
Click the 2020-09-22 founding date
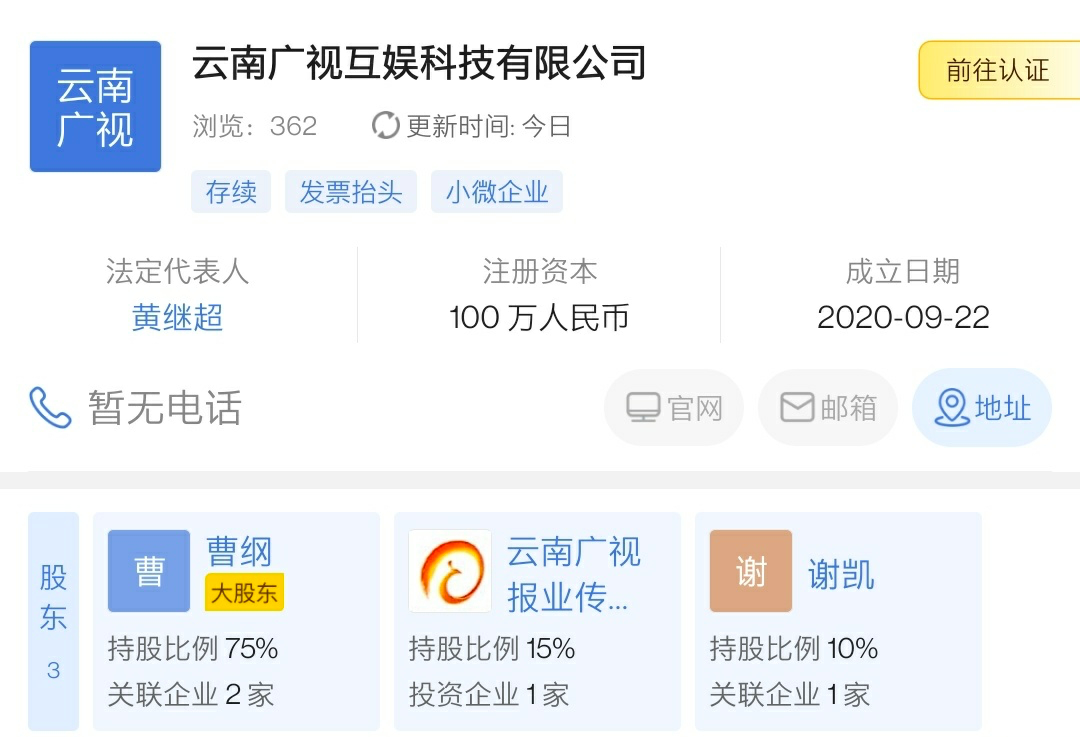[x=903, y=318]
